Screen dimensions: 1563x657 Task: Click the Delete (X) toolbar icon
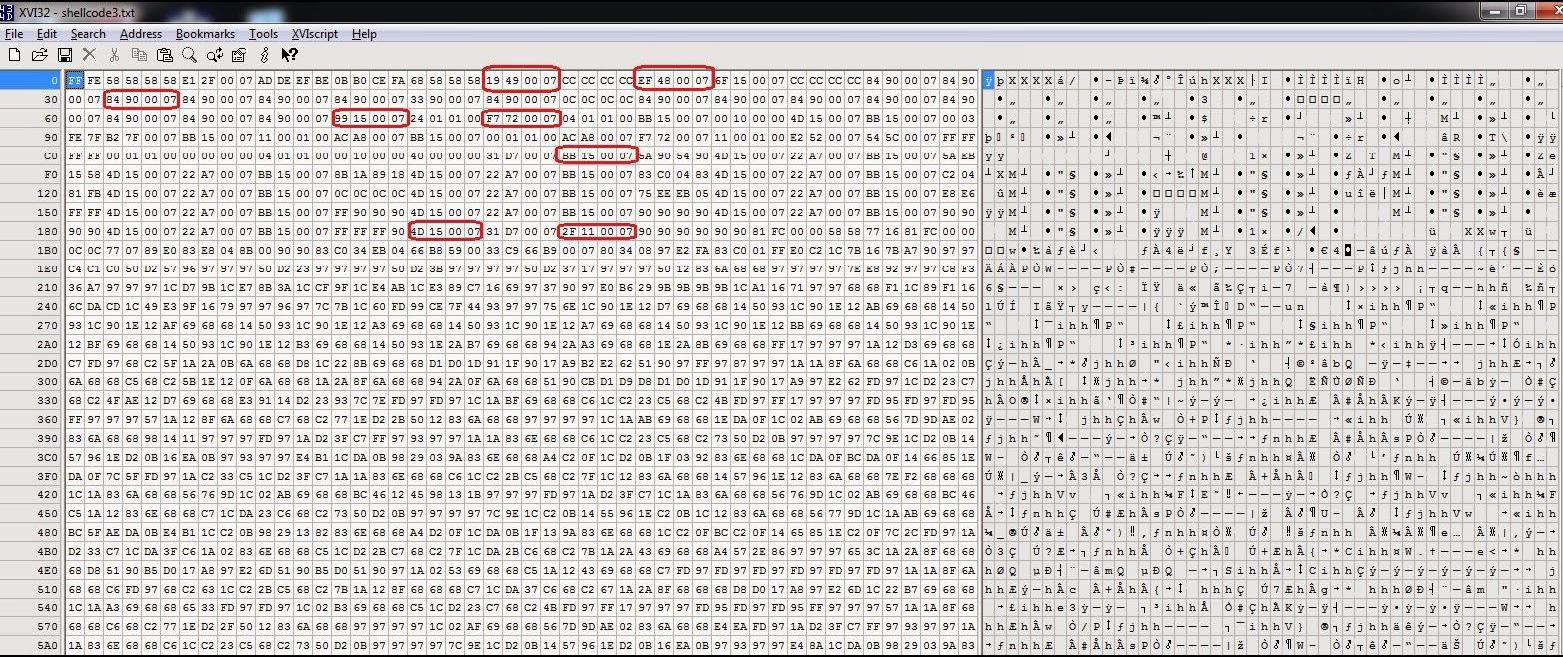click(x=89, y=55)
